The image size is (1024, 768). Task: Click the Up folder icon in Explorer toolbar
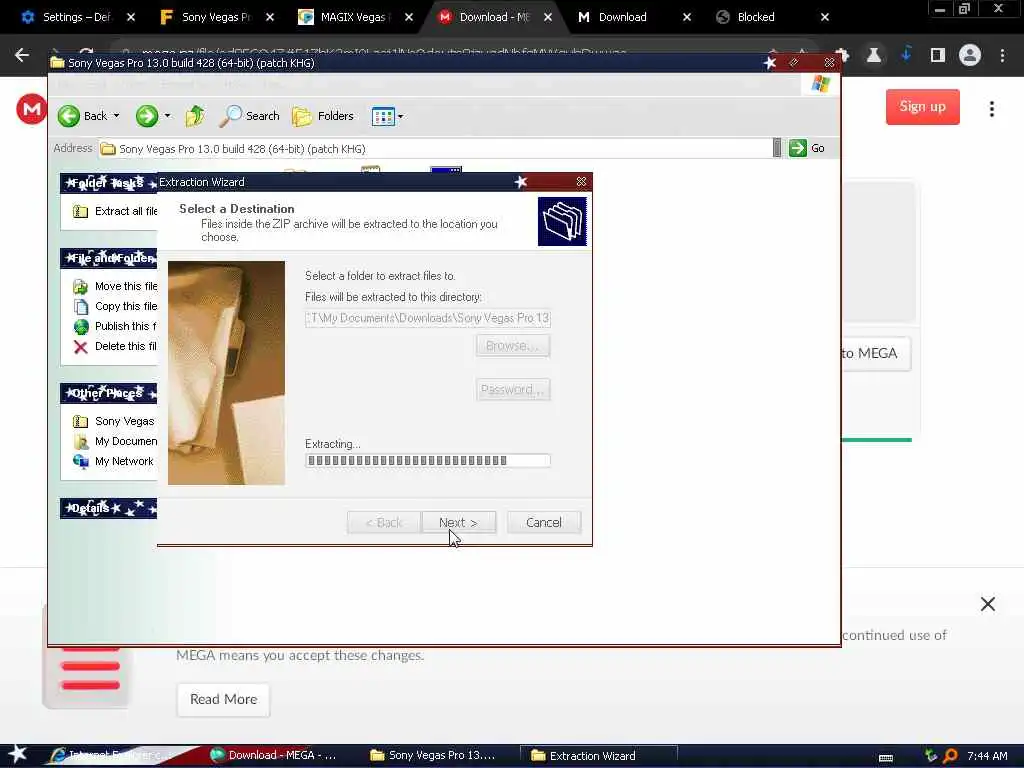[195, 116]
